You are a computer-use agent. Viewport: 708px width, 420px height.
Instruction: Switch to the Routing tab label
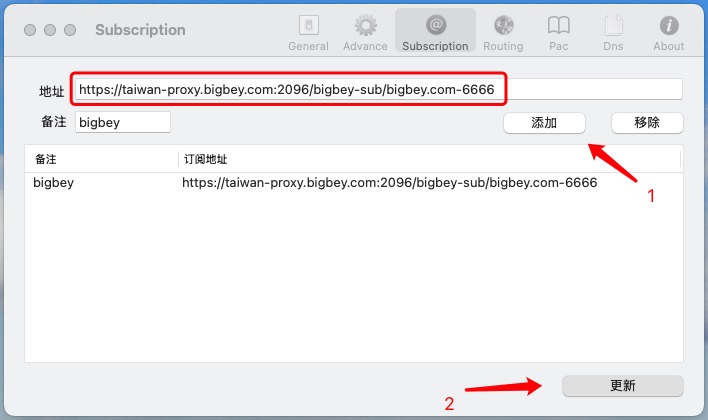click(503, 46)
